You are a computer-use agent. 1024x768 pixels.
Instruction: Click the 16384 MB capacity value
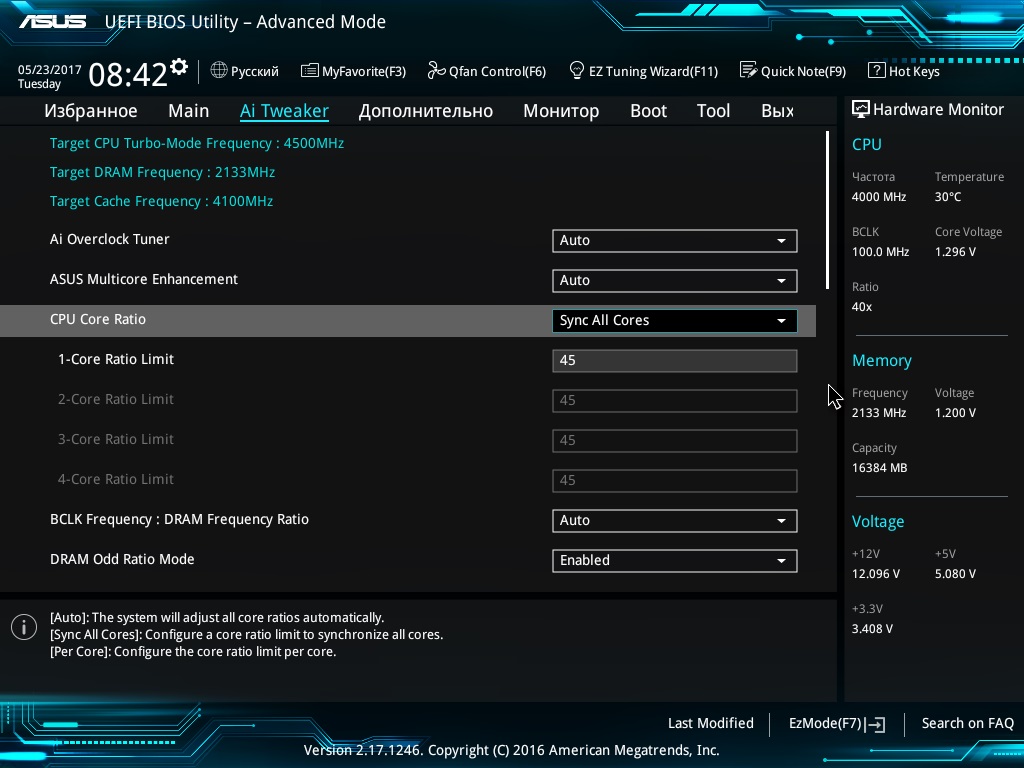[879, 468]
